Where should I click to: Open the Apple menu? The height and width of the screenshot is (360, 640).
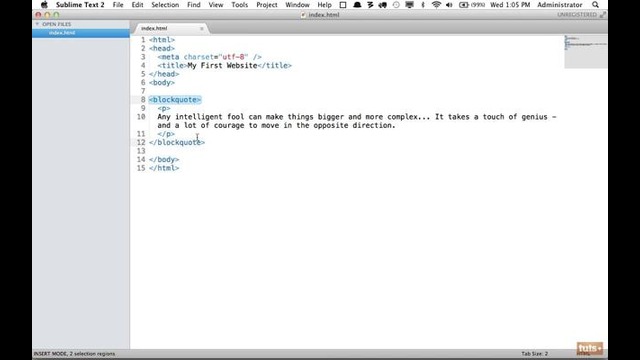coord(44,5)
